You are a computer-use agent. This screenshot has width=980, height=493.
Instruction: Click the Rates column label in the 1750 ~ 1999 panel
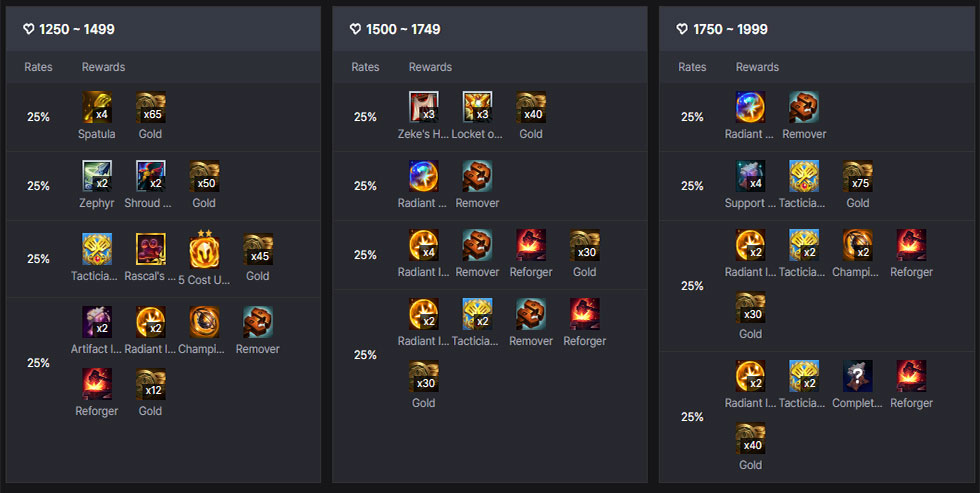(x=692, y=67)
